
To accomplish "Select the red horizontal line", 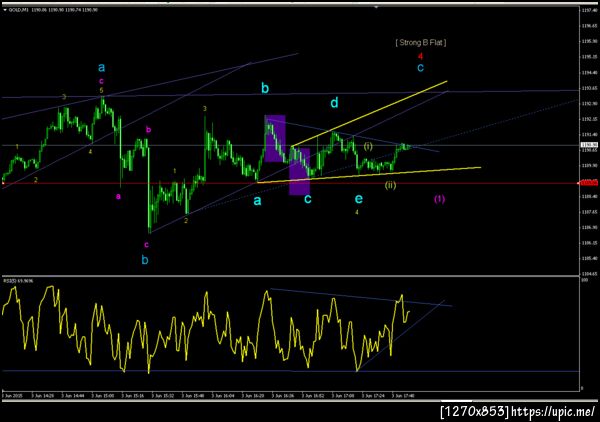I will click(x=291, y=183).
